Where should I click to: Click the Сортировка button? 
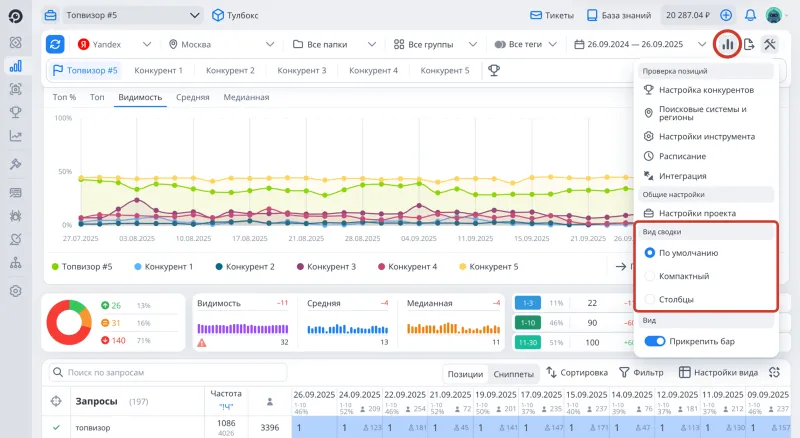coord(576,372)
